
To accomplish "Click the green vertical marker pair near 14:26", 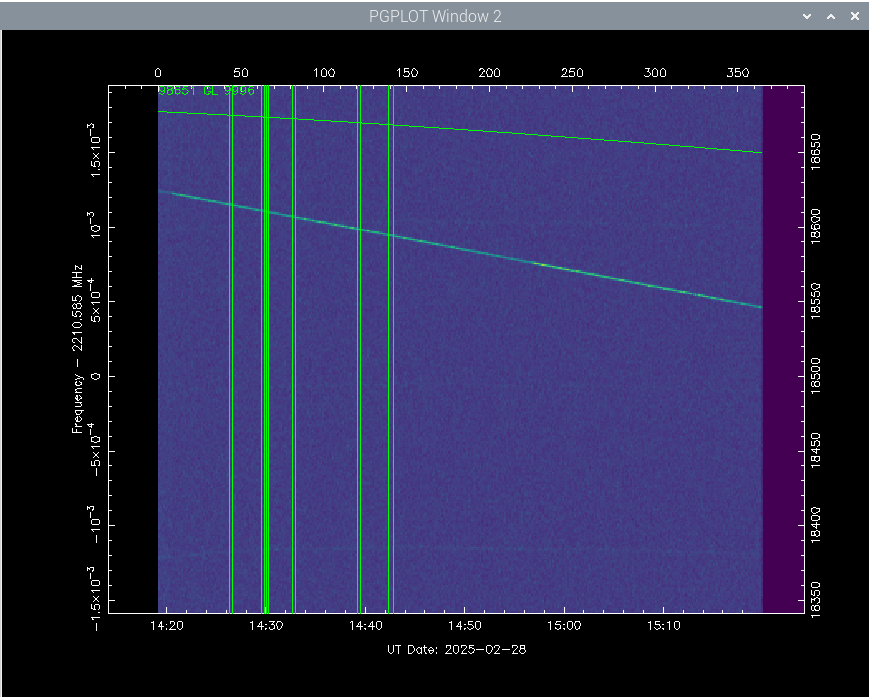I will pos(231,349).
